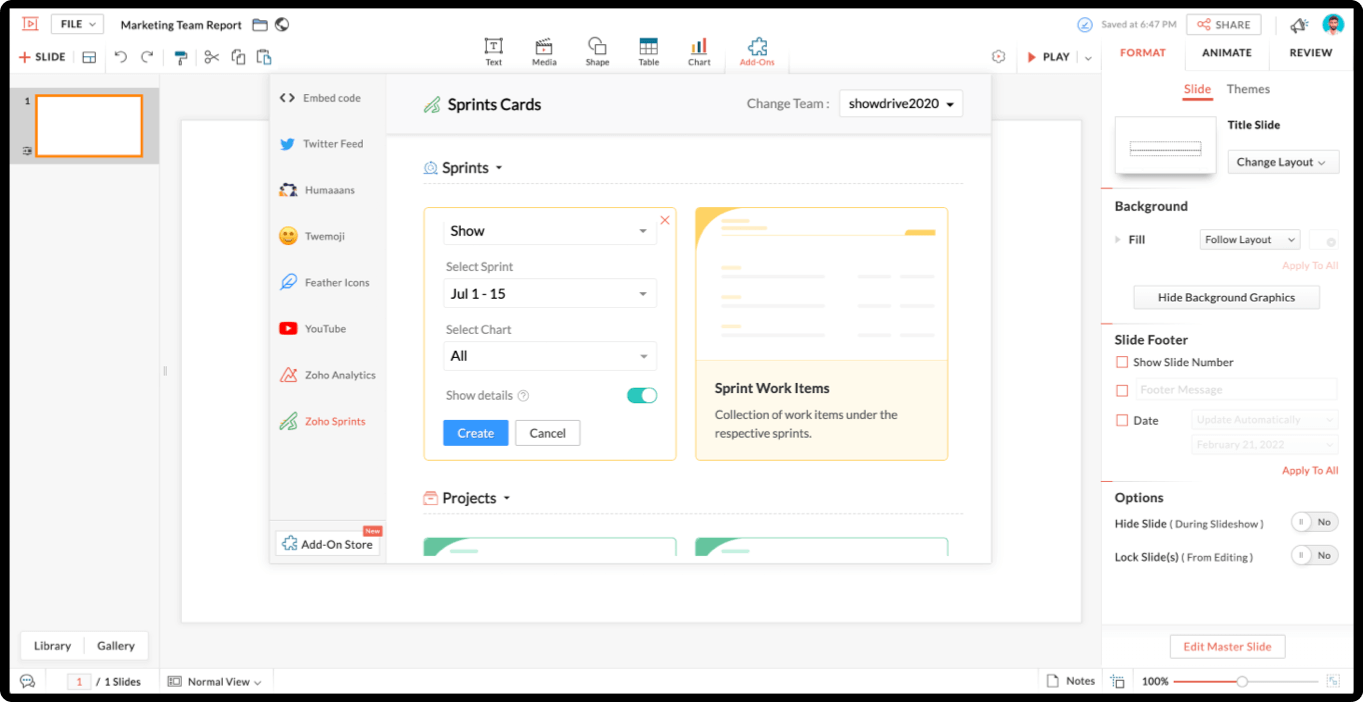Screen dimensions: 1363x702
Task: Insert a Chart
Action: coord(699,52)
